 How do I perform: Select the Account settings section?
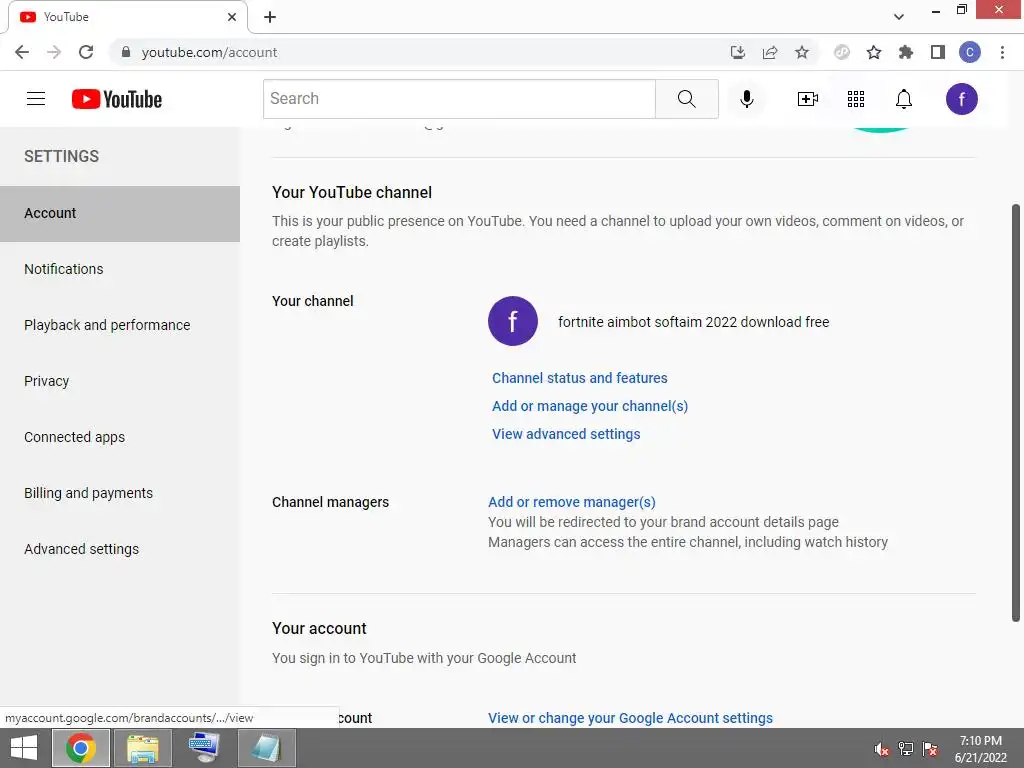120,214
